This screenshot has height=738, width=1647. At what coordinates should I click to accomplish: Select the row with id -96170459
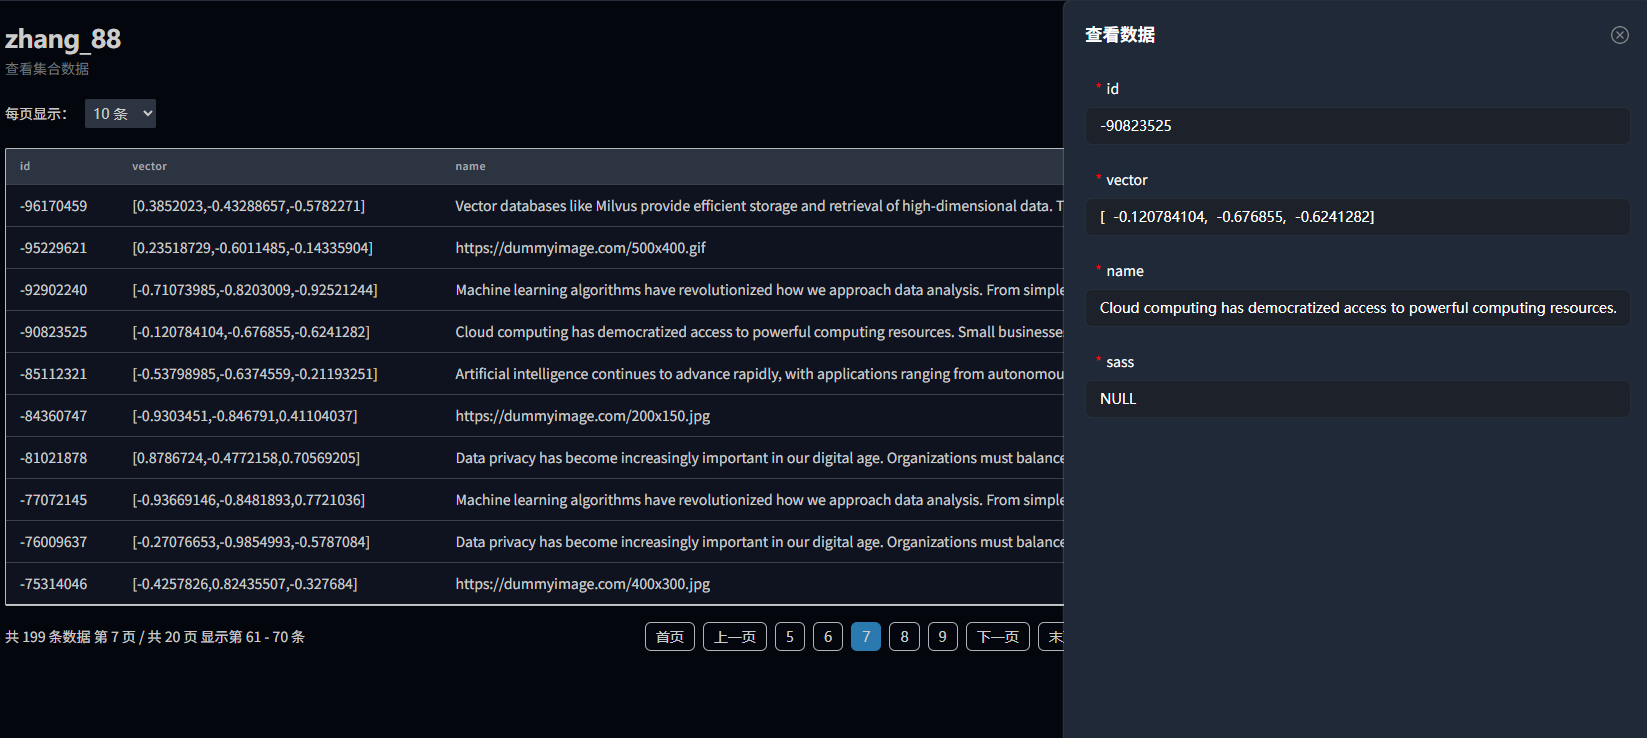54,206
